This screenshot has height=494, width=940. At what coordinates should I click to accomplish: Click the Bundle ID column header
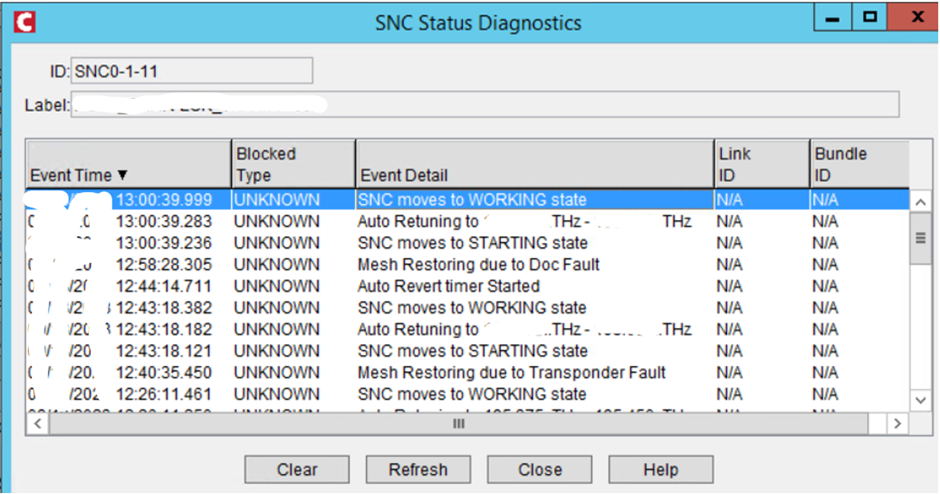[x=860, y=164]
